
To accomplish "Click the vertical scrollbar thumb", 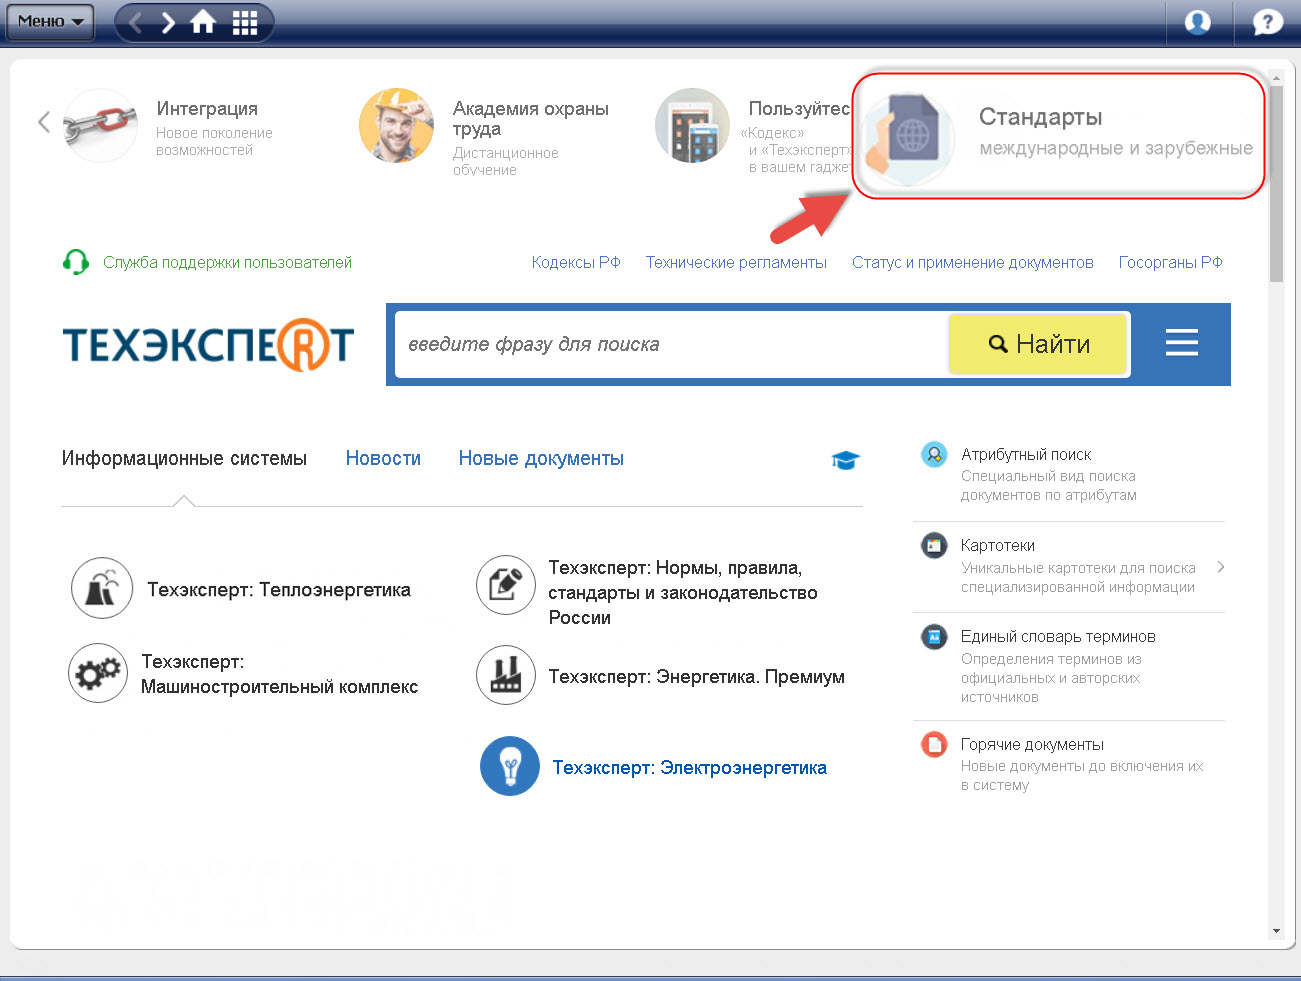I will 1276,183.
